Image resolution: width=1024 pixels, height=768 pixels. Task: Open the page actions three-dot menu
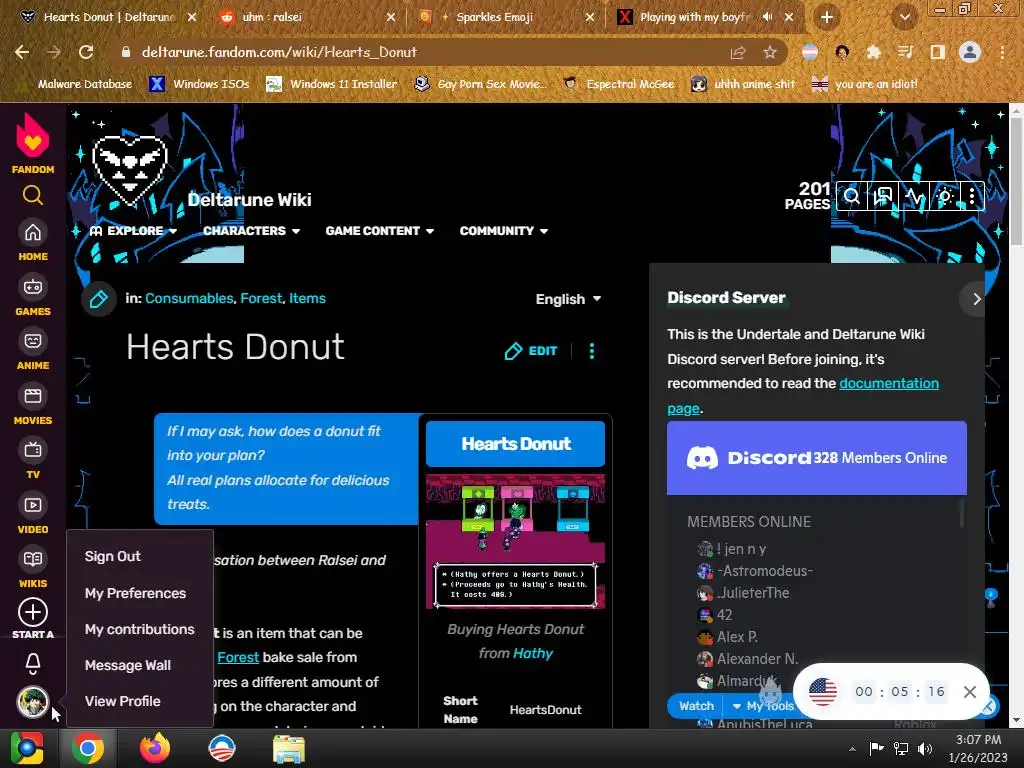(x=592, y=351)
